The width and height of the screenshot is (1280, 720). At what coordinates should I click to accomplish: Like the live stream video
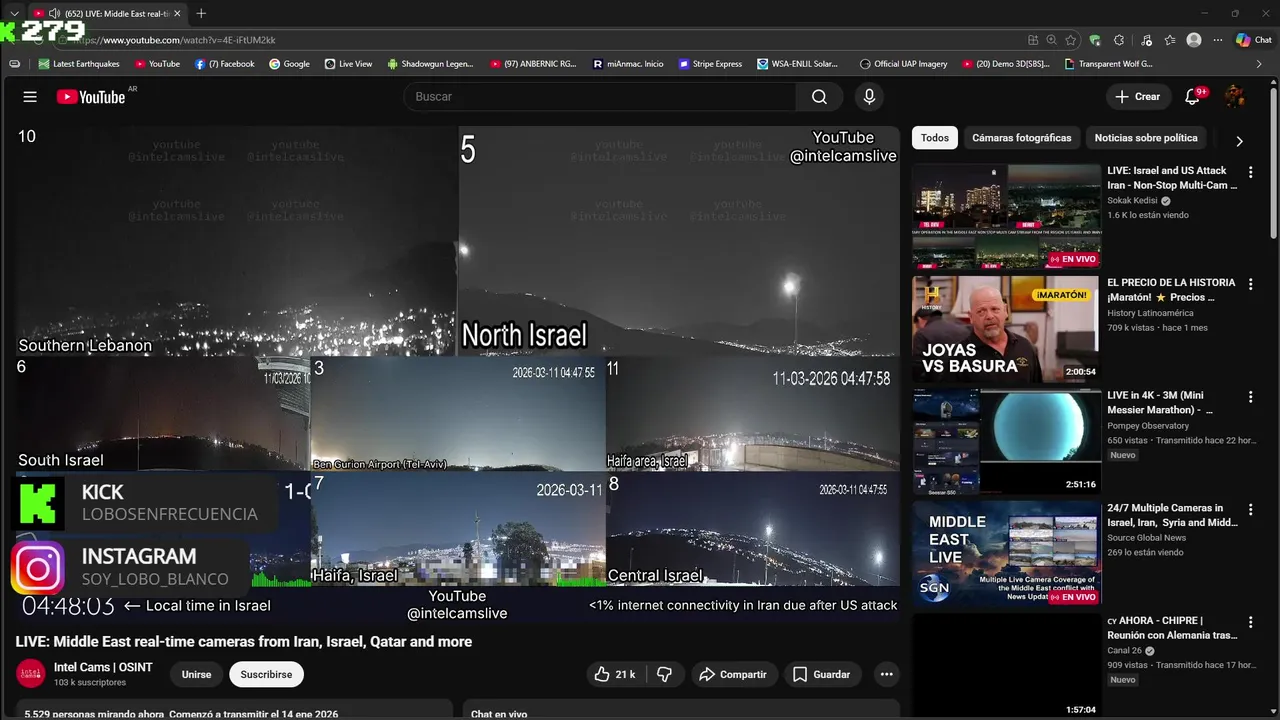(x=614, y=674)
